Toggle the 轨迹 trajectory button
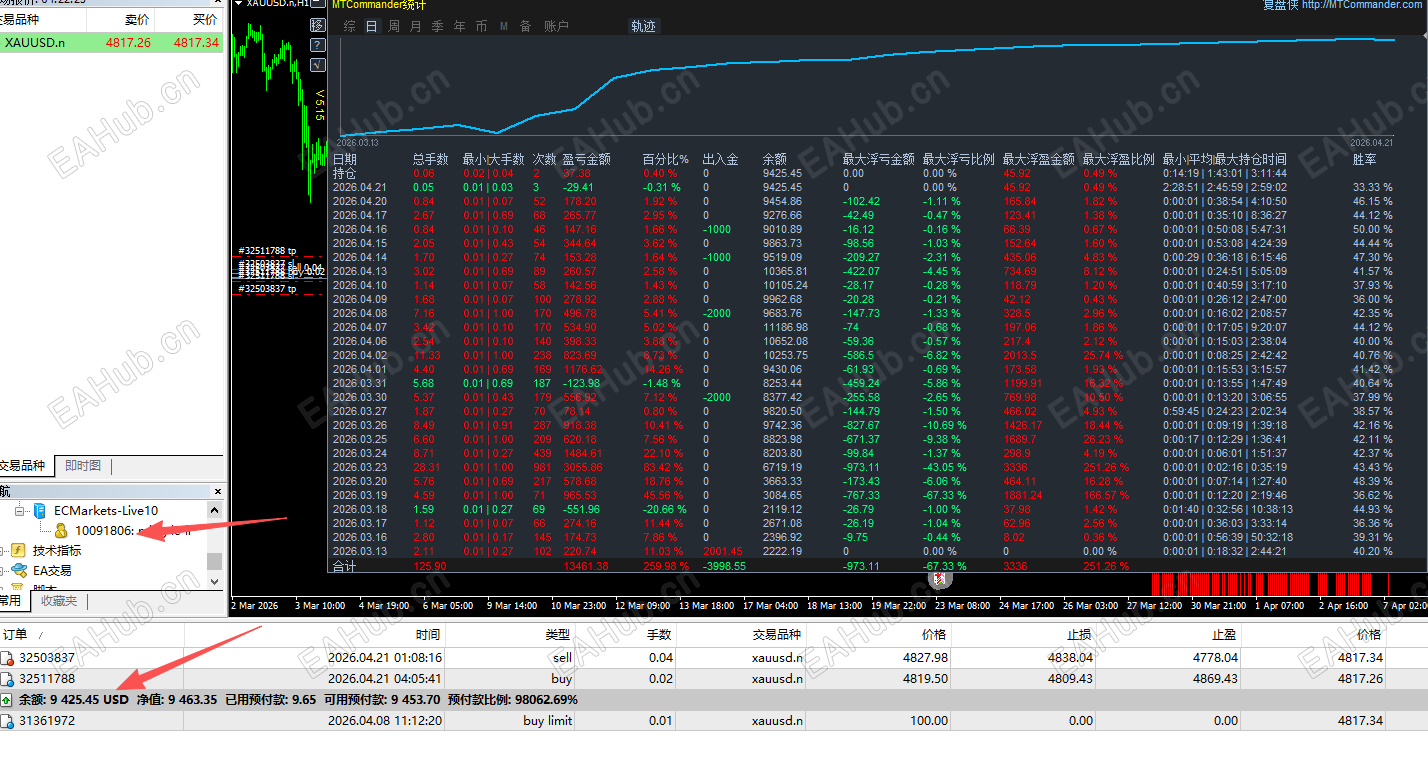 [x=643, y=27]
